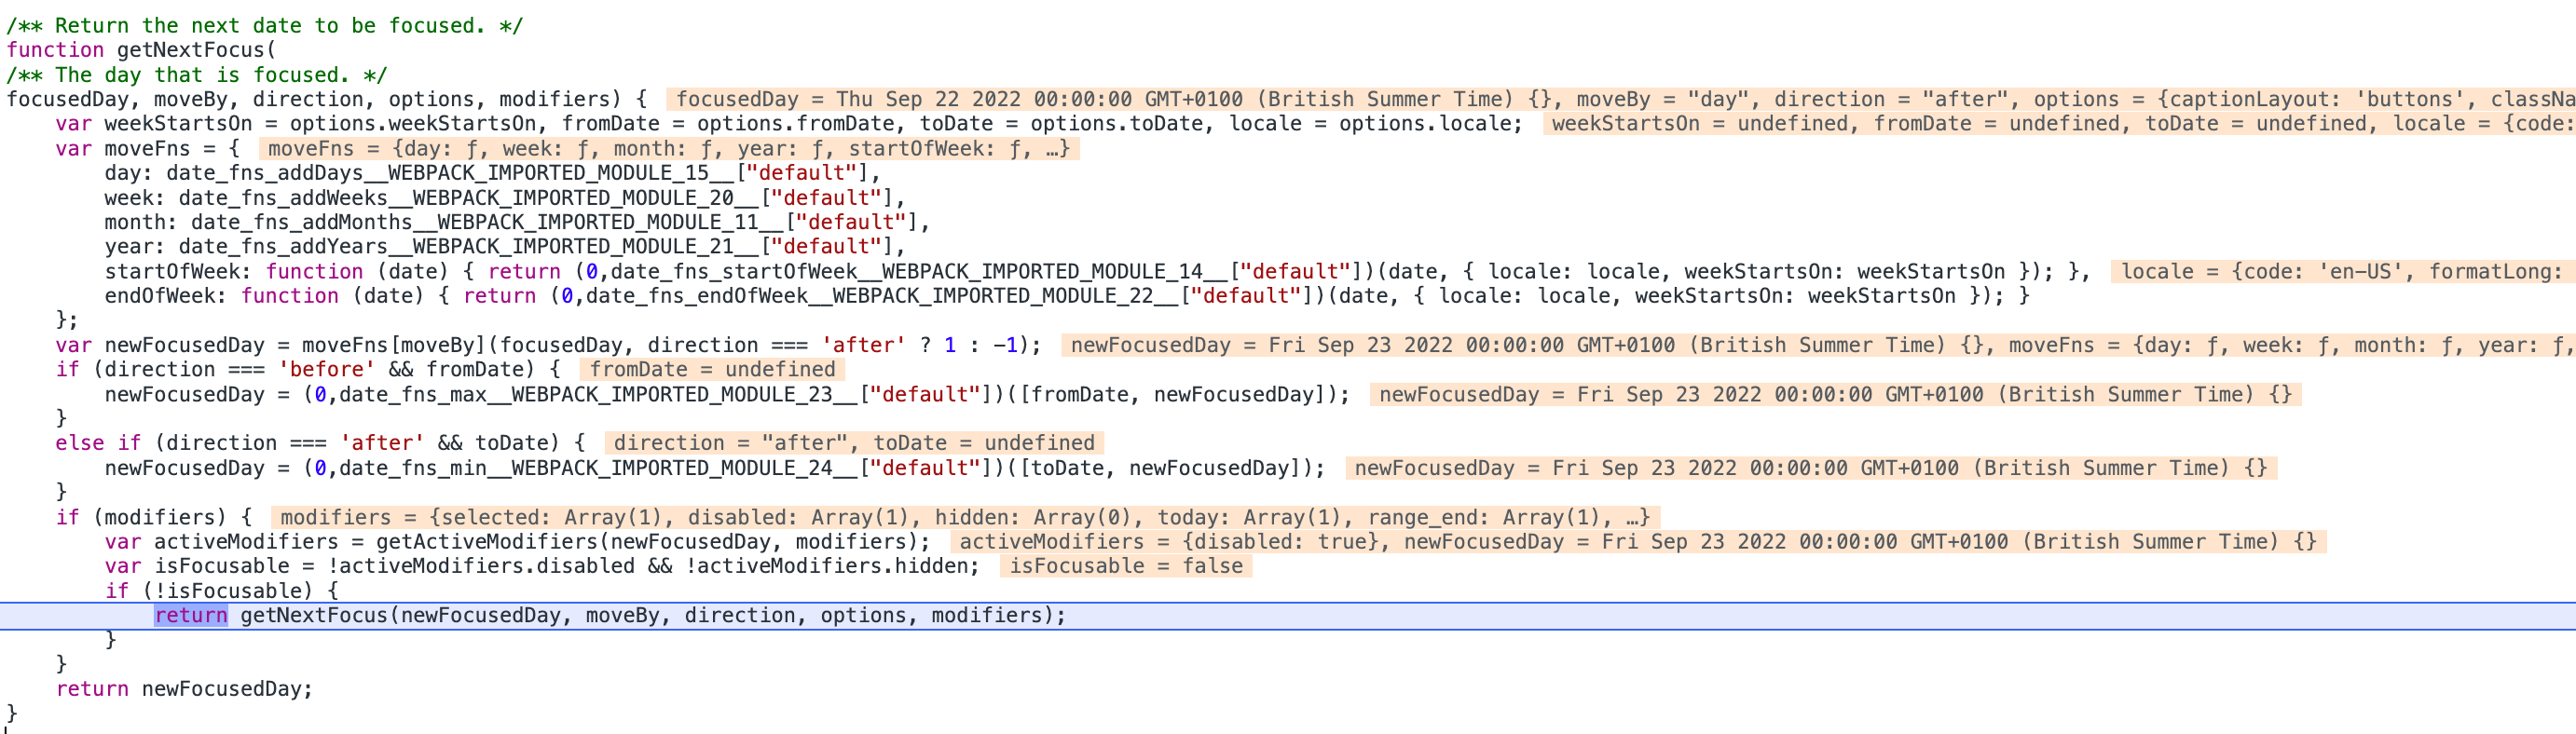Click the 'startOfWeek: function (date)' line
The width and height of the screenshot is (2576, 734).
tap(1096, 271)
